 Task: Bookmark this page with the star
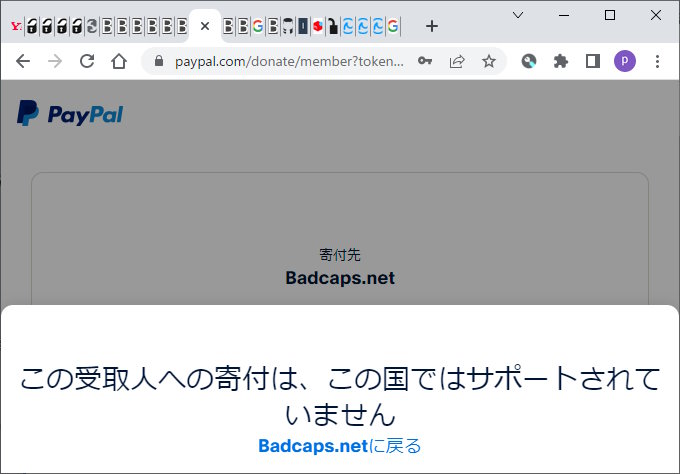pyautogui.click(x=489, y=61)
